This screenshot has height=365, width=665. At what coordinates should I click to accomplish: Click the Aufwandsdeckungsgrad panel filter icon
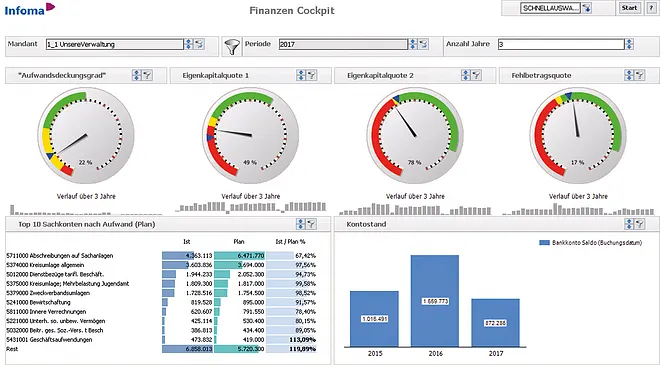[147, 75]
